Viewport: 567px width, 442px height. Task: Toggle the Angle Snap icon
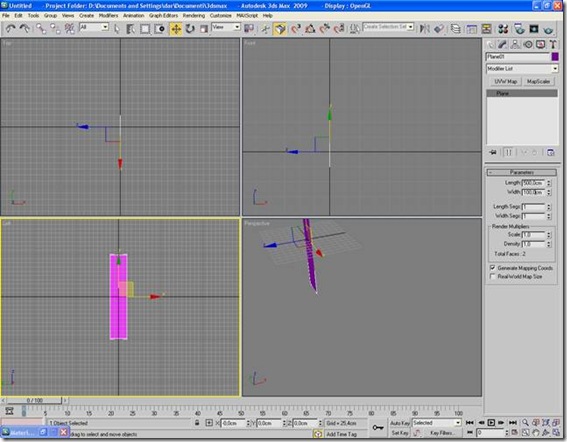tap(310, 29)
